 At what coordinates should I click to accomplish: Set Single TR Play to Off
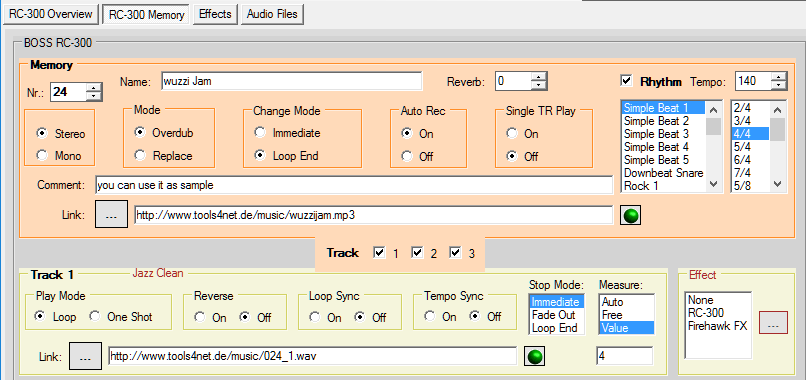tap(511, 156)
